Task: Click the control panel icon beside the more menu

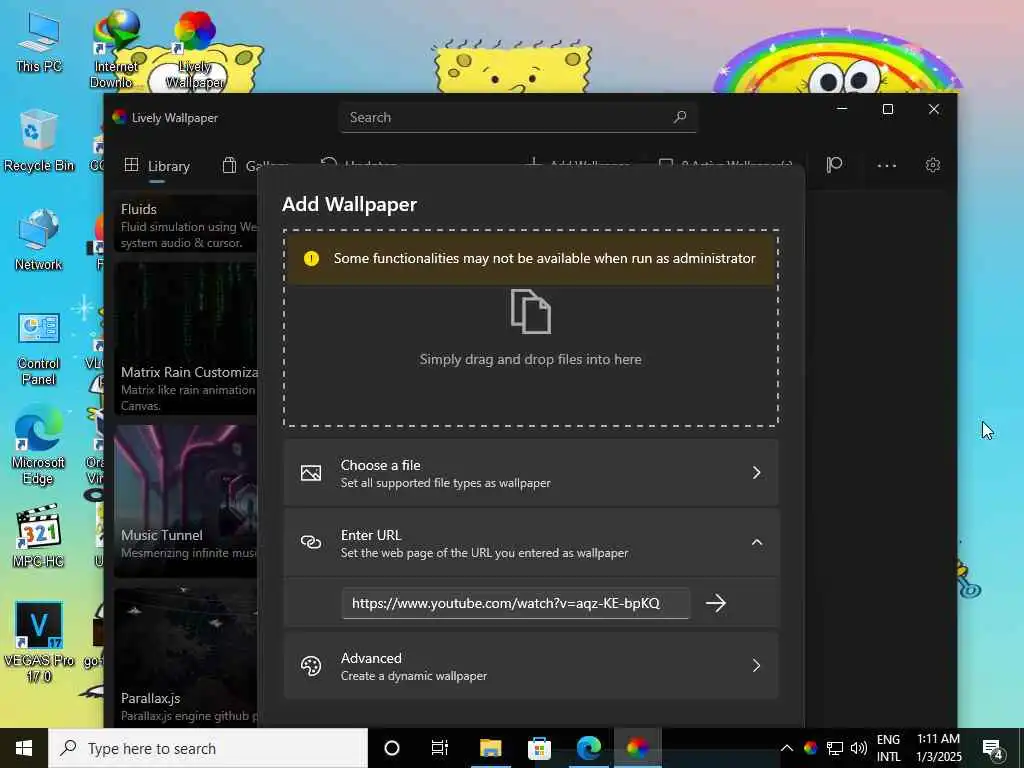Action: pos(834,165)
